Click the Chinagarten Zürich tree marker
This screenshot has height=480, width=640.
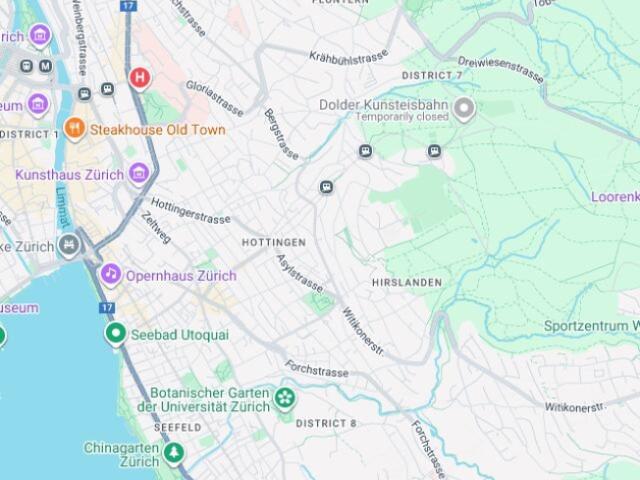point(174,453)
